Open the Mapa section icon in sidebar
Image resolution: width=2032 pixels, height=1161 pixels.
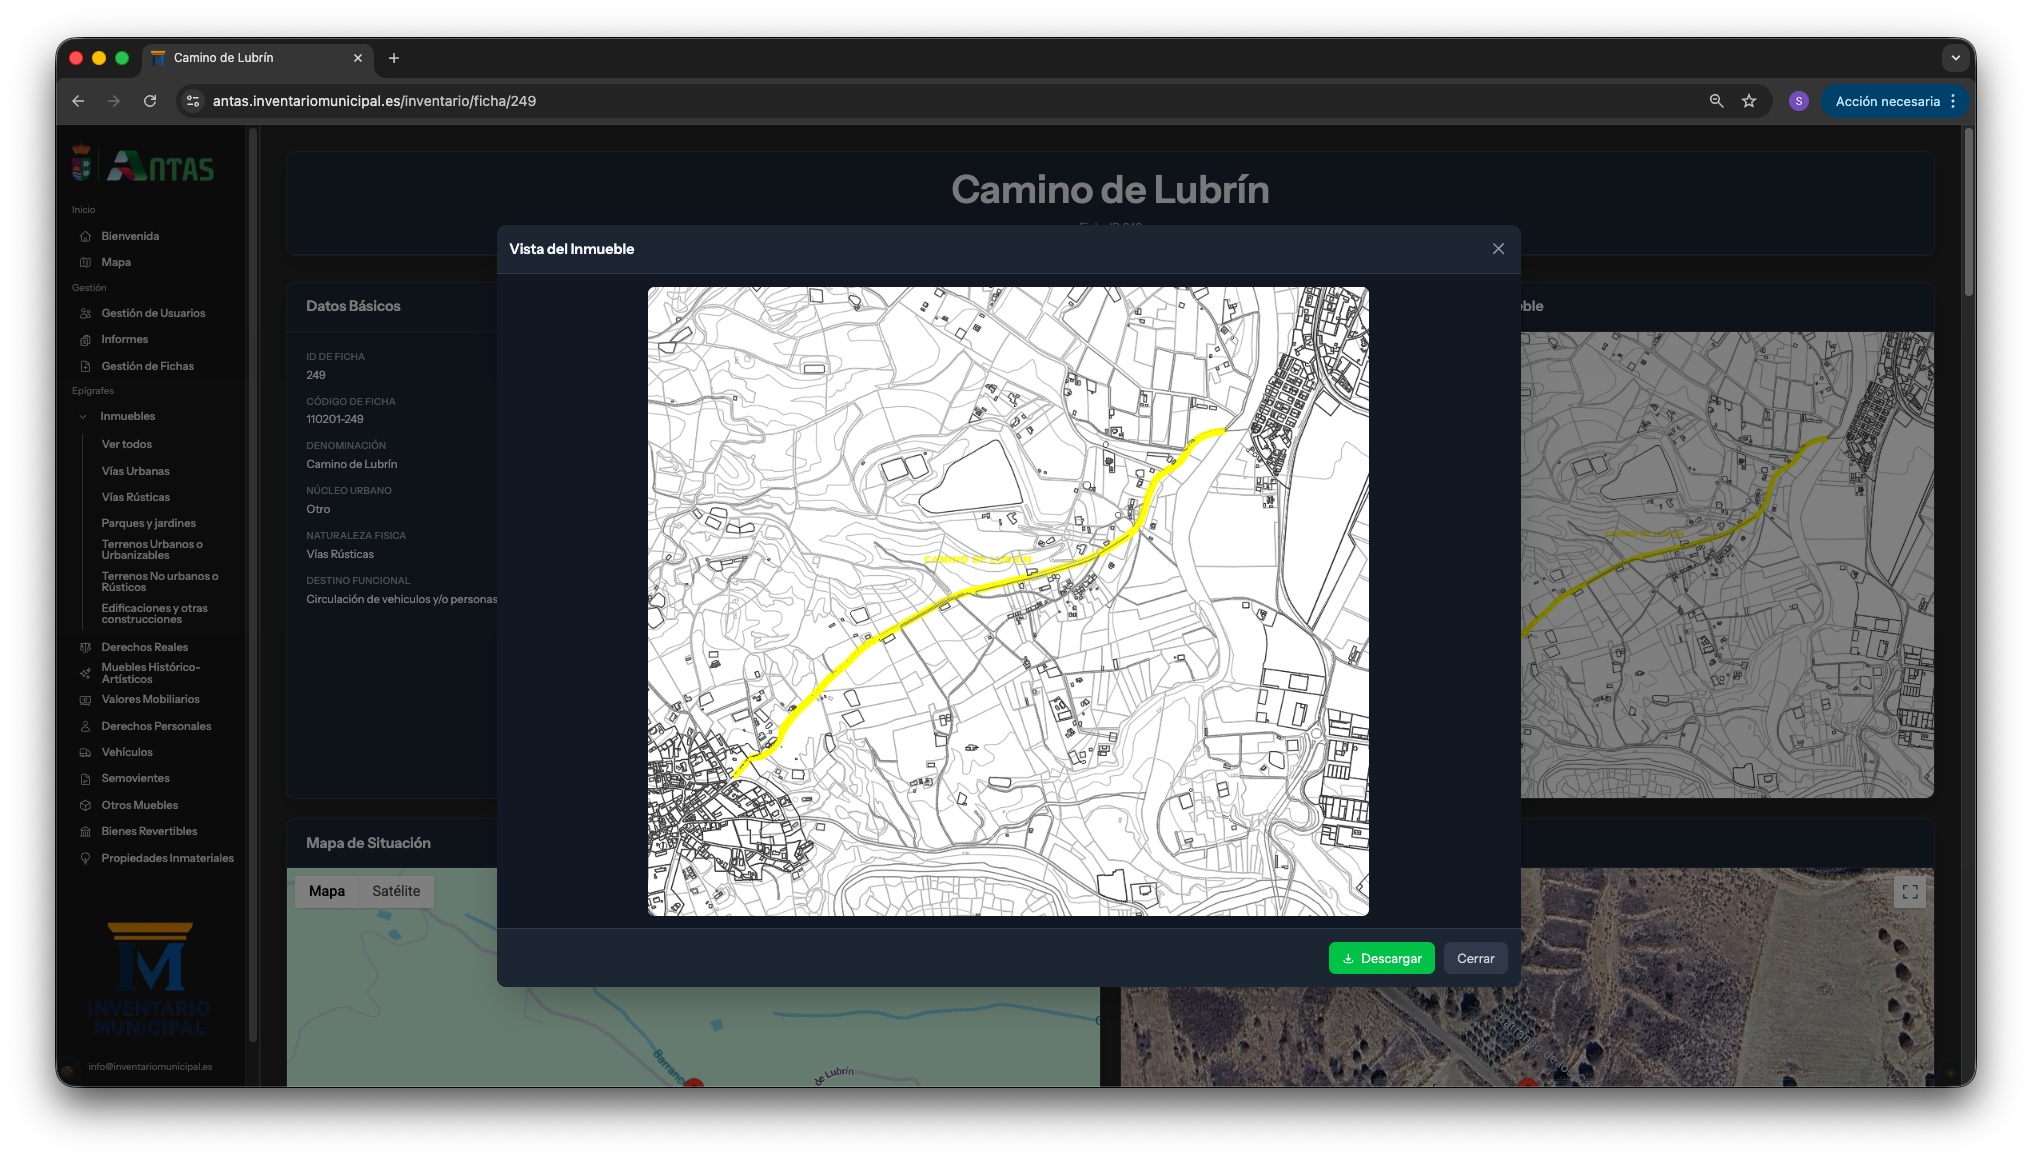pyautogui.click(x=86, y=262)
